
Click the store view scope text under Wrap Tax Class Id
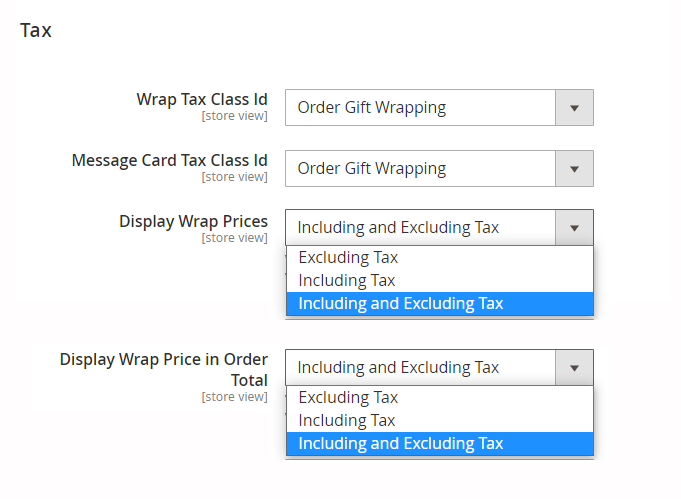234,116
